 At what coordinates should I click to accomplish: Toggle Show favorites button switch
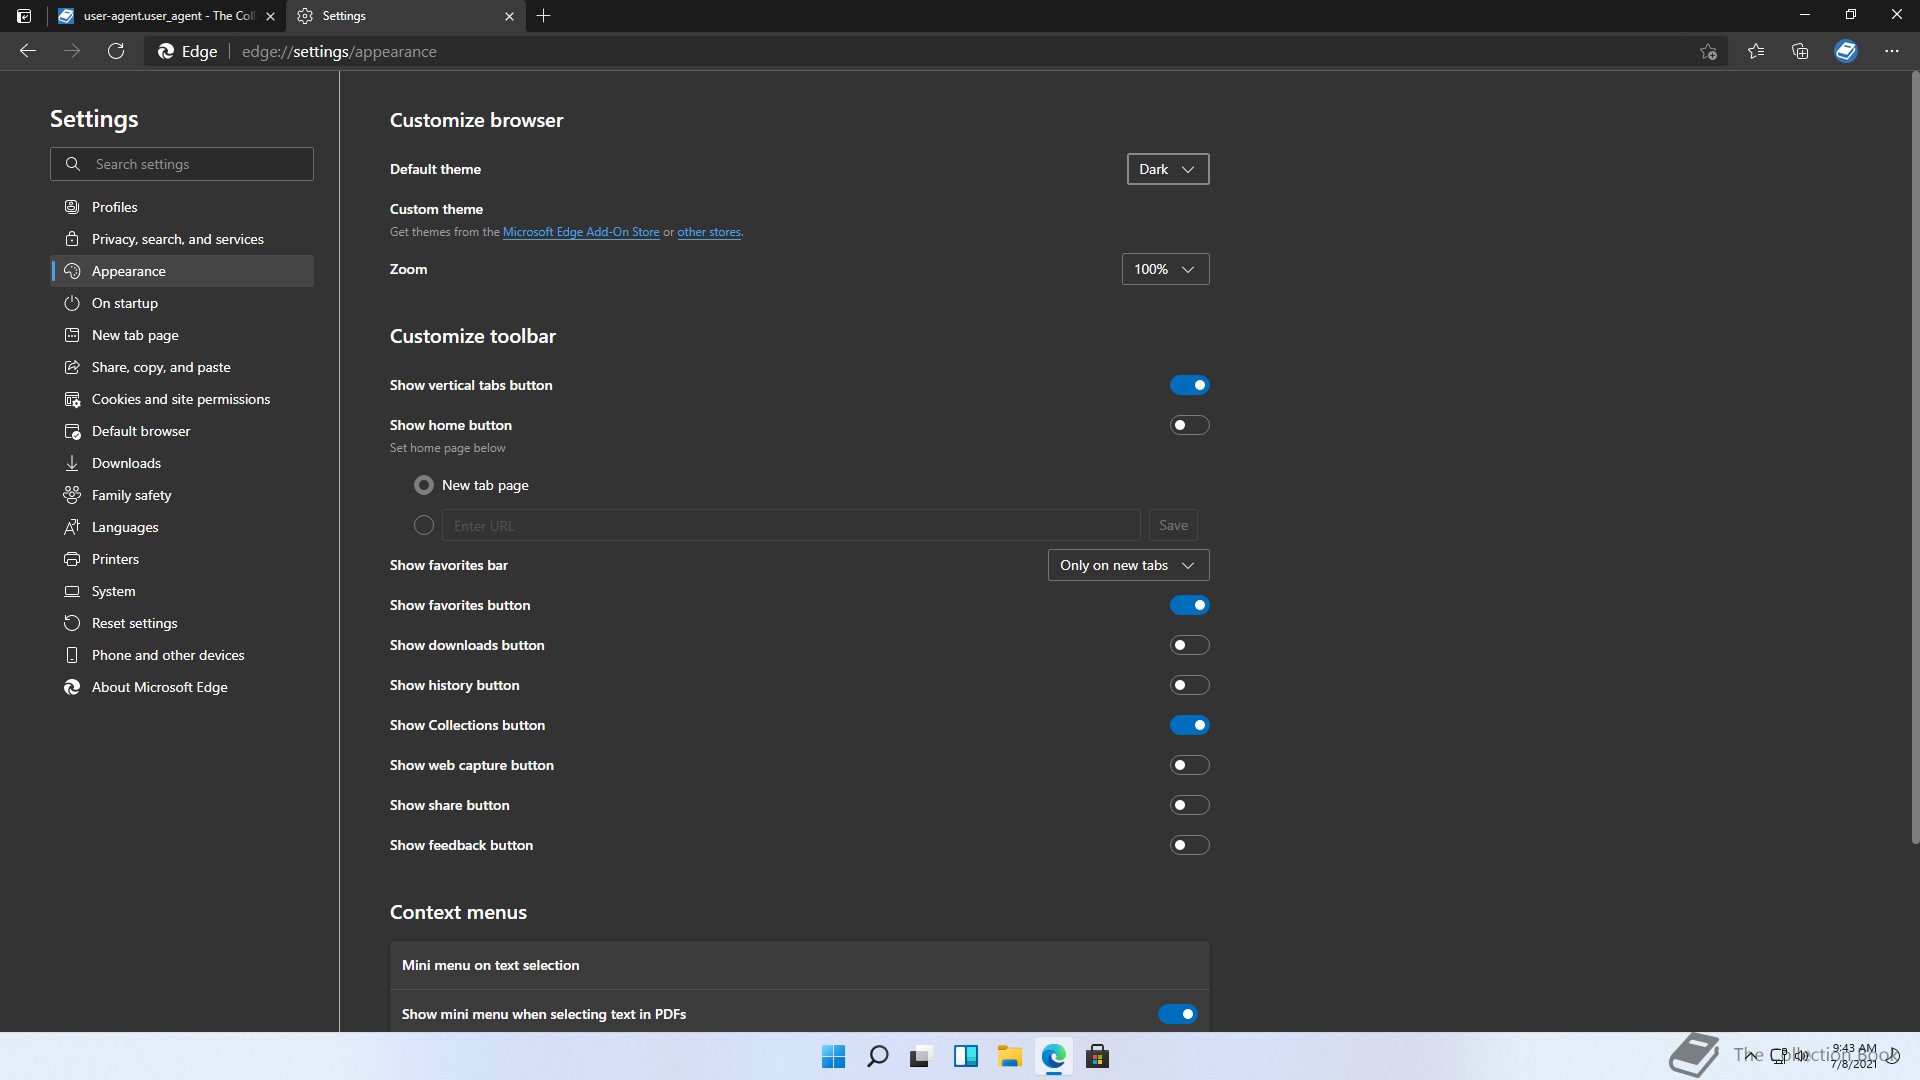click(x=1189, y=605)
